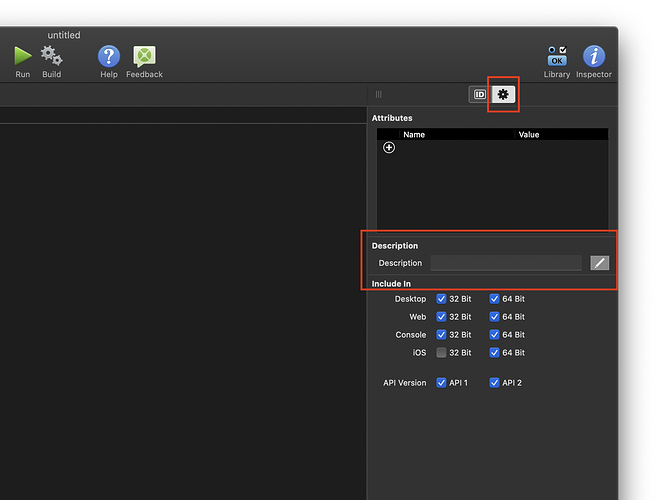Disable API 2 checkbox

[x=494, y=383]
